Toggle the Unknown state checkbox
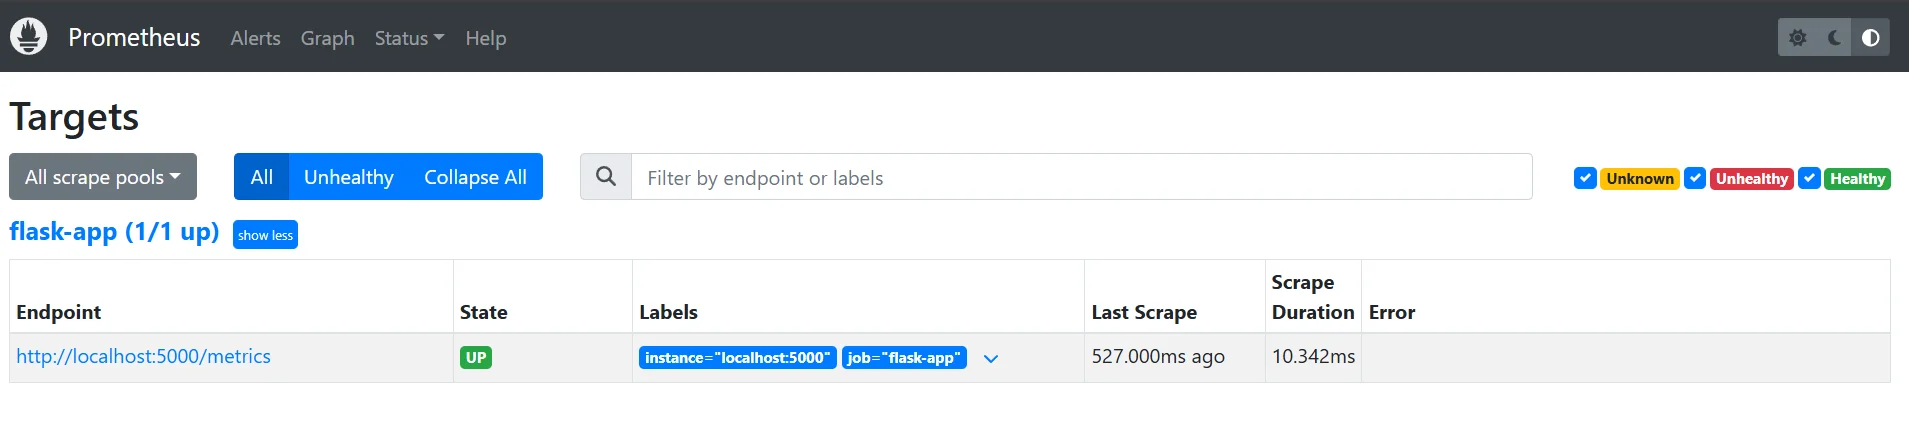 click(1585, 178)
